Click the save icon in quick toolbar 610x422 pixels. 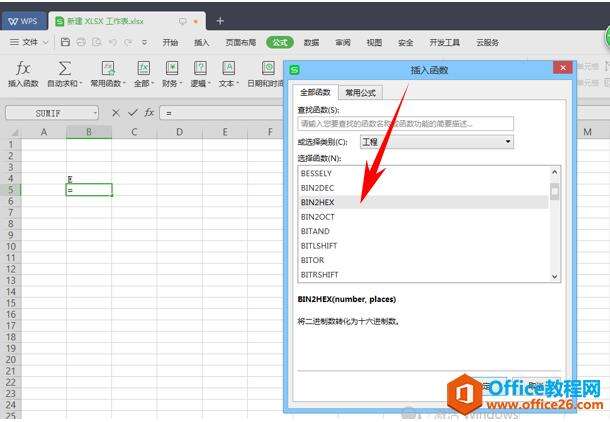pos(66,43)
